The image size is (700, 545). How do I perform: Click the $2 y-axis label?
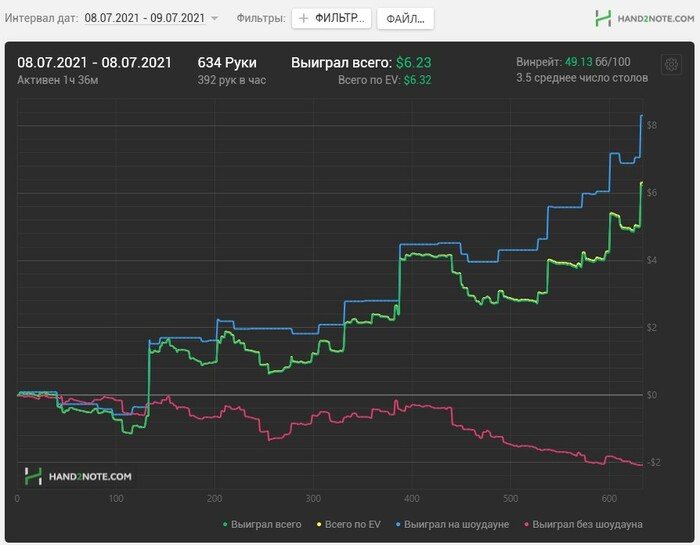pyautogui.click(x=652, y=328)
